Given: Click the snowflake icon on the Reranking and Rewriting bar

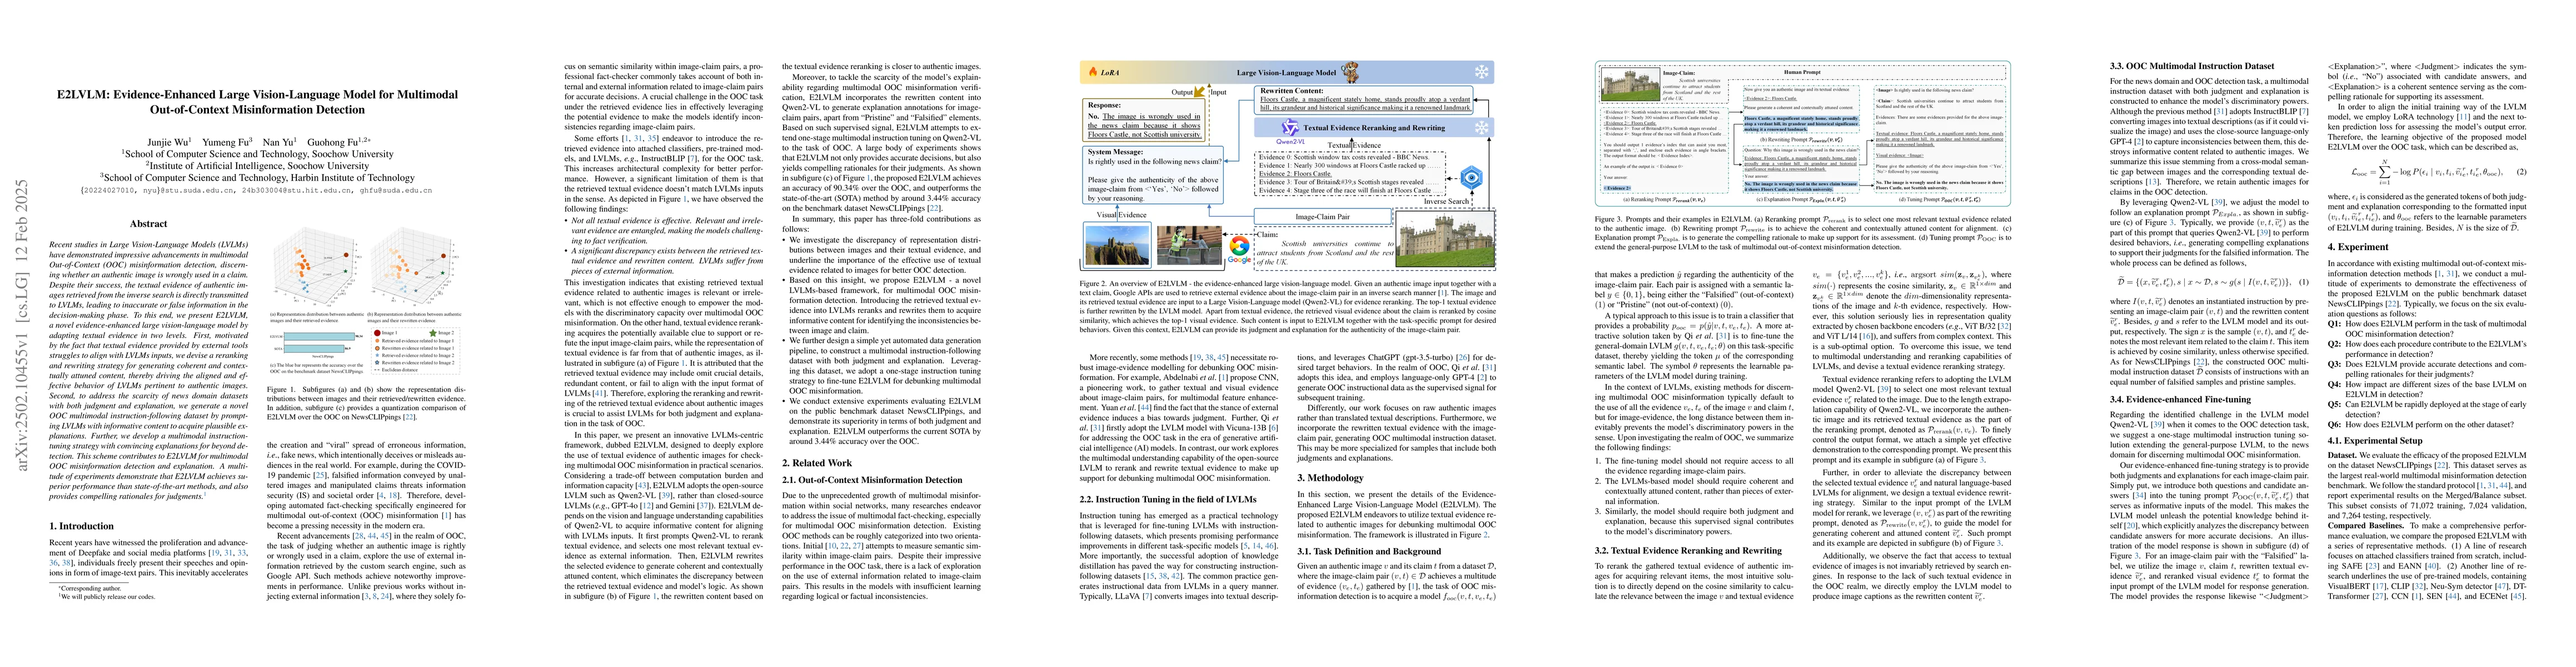Looking at the screenshot, I should click(1482, 128).
